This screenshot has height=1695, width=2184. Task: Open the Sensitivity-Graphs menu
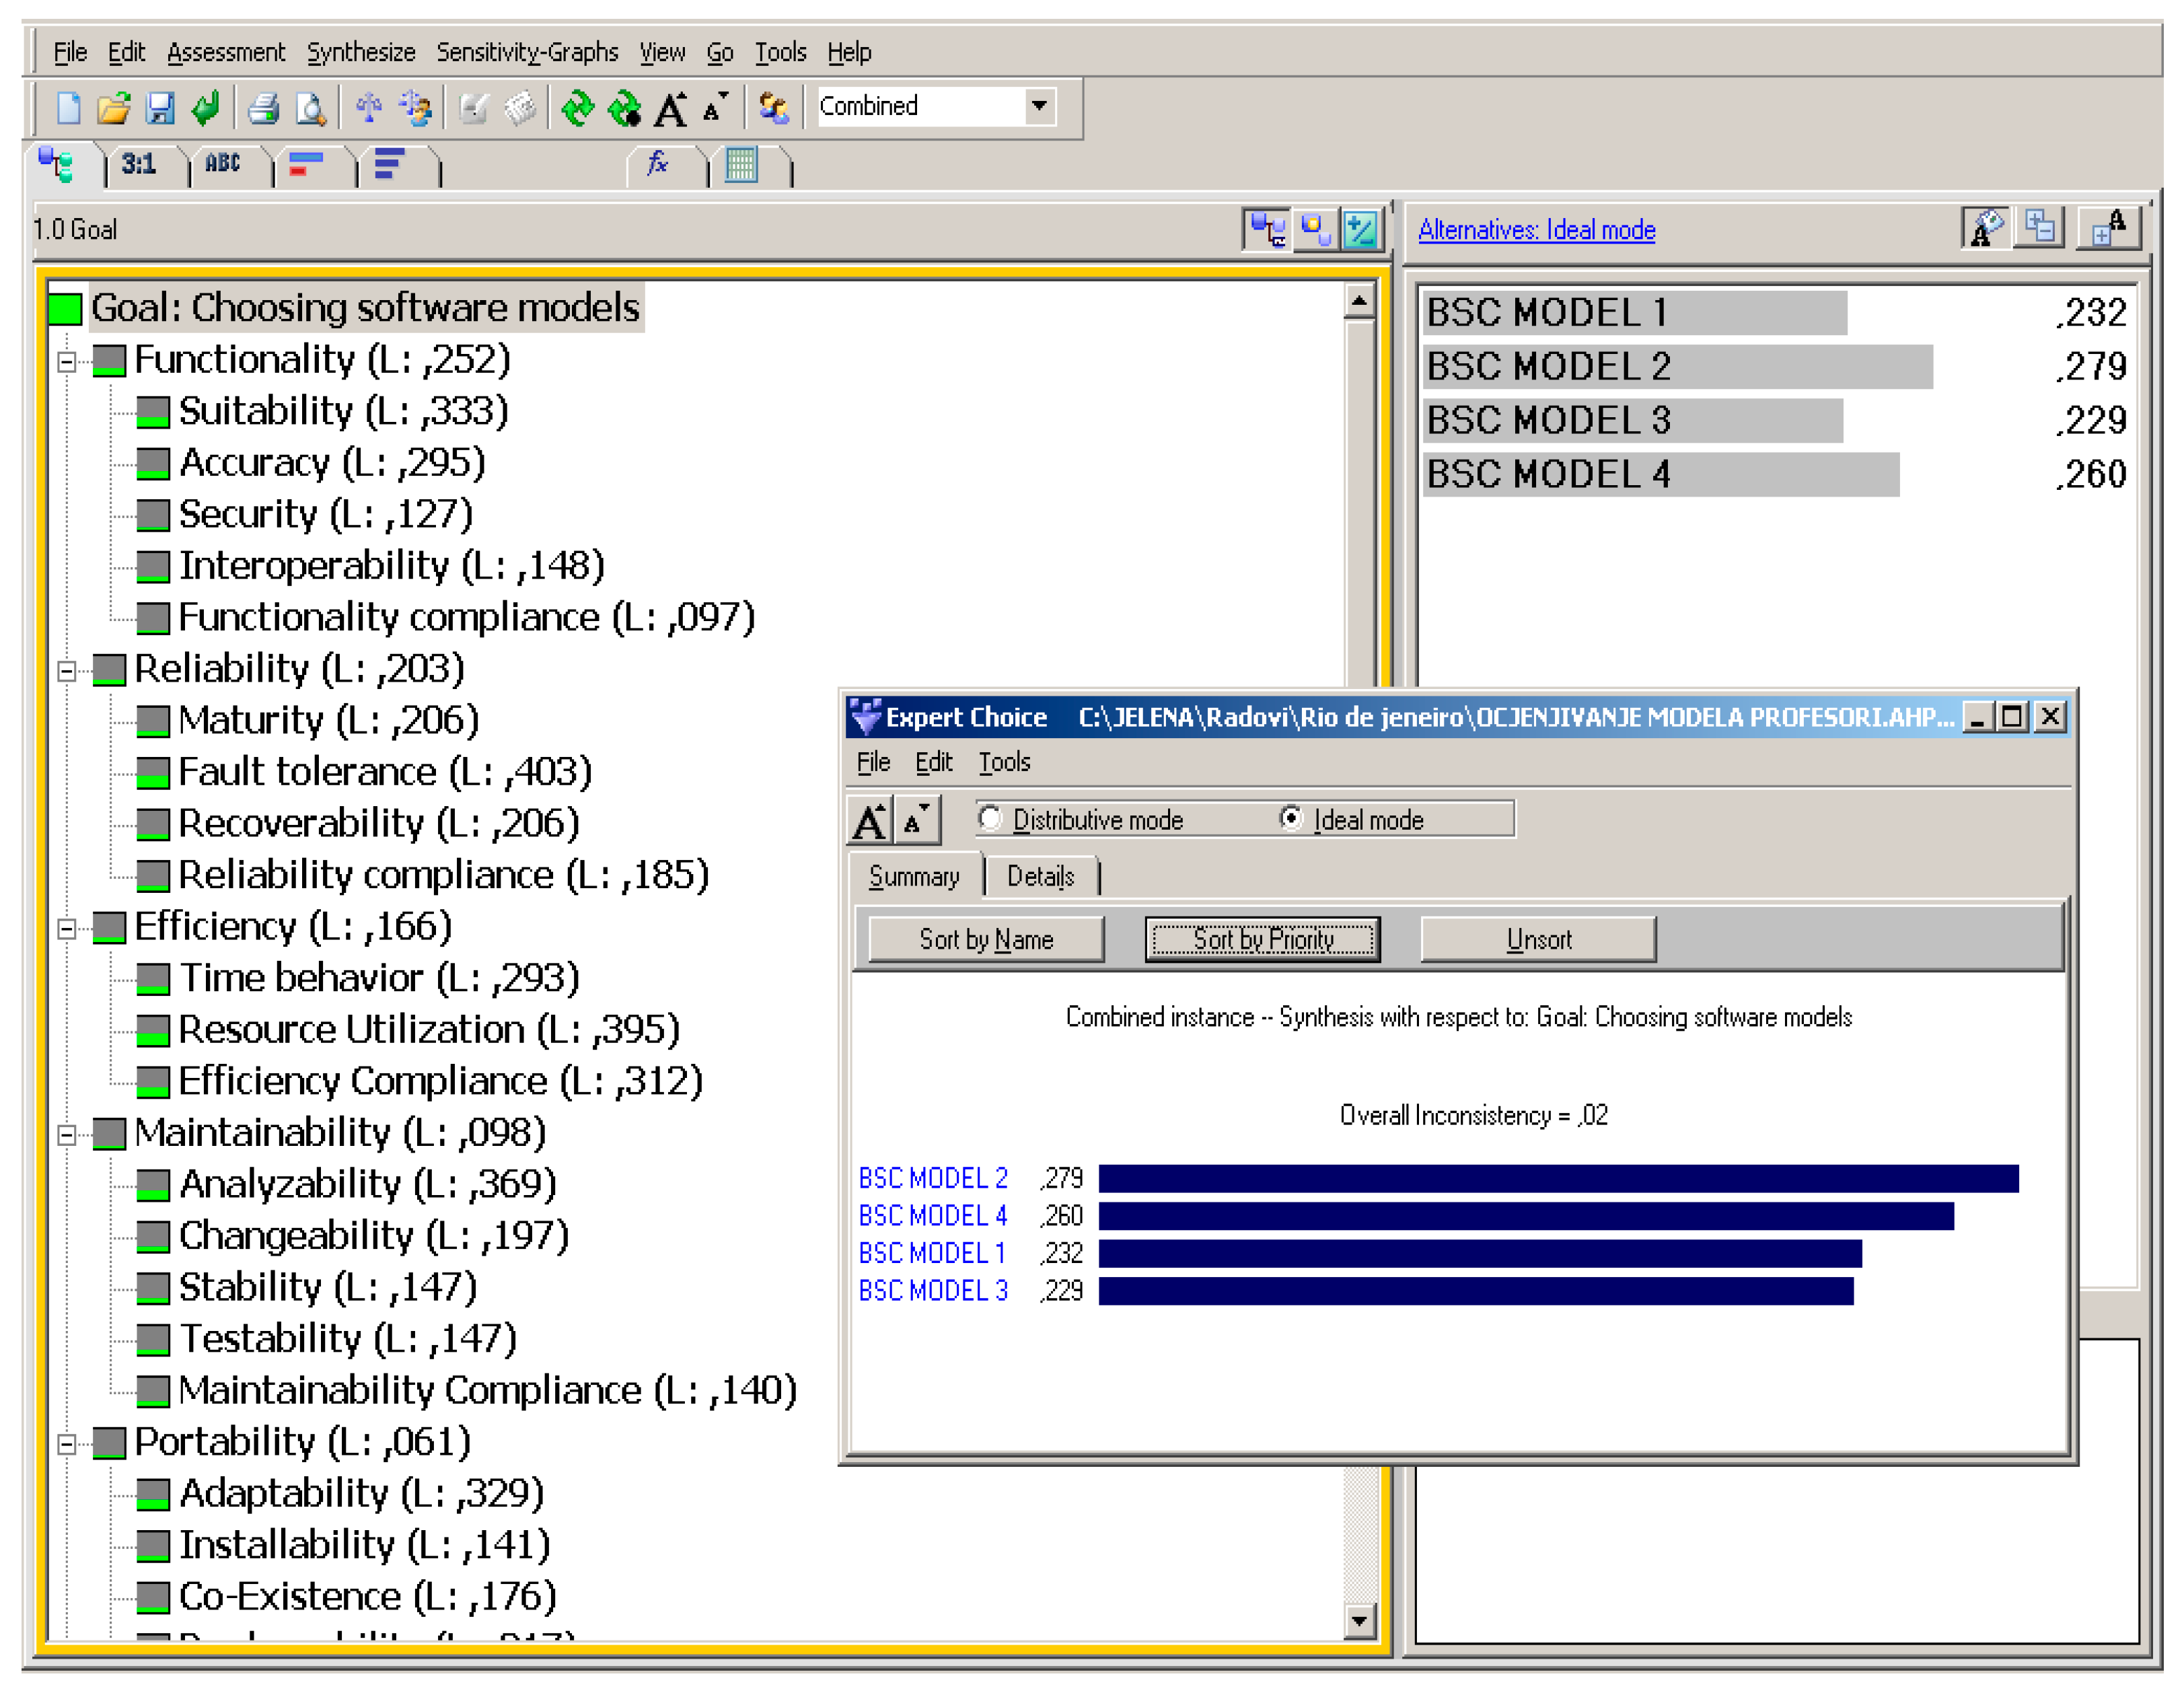(527, 52)
